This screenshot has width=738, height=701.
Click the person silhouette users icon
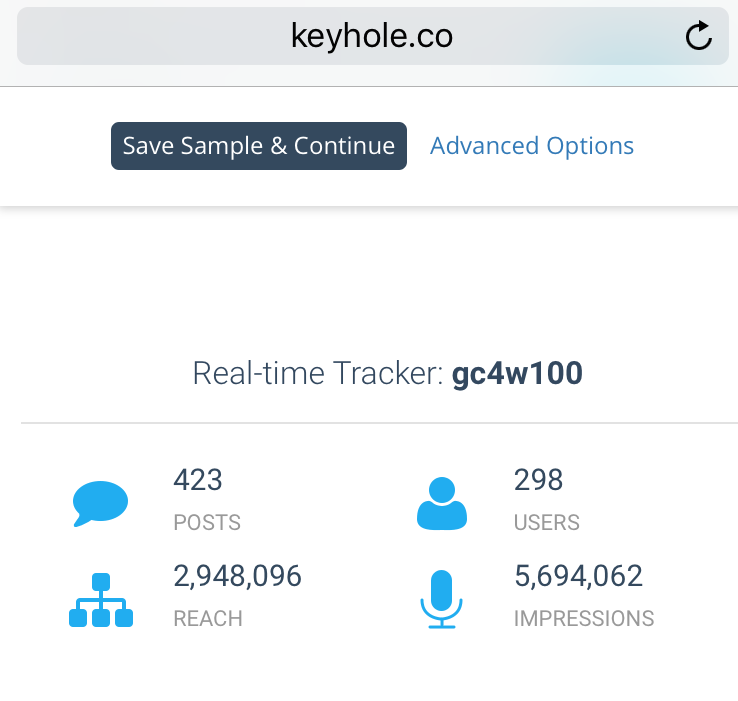coord(441,503)
